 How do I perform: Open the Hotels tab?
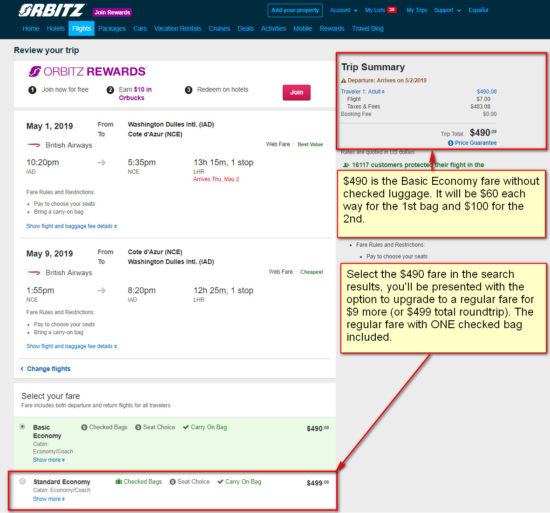(x=56, y=28)
